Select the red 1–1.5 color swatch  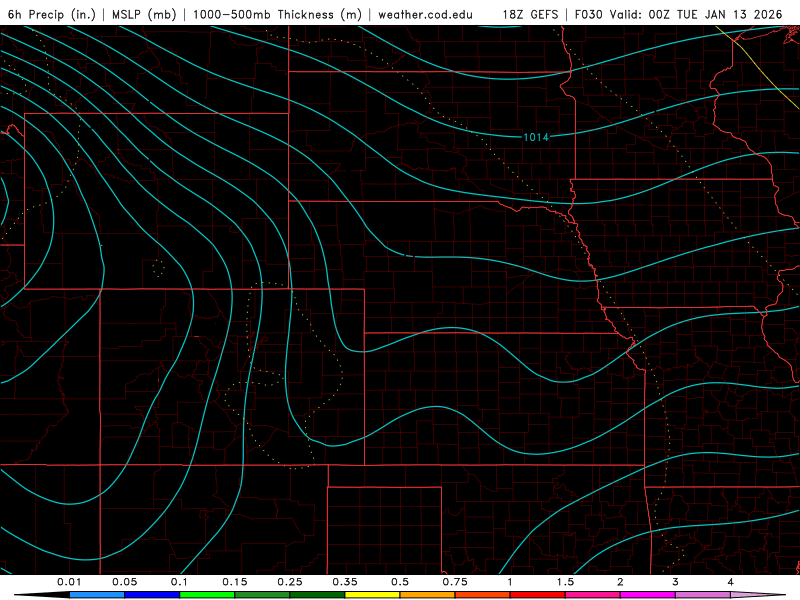pyautogui.click(x=538, y=595)
